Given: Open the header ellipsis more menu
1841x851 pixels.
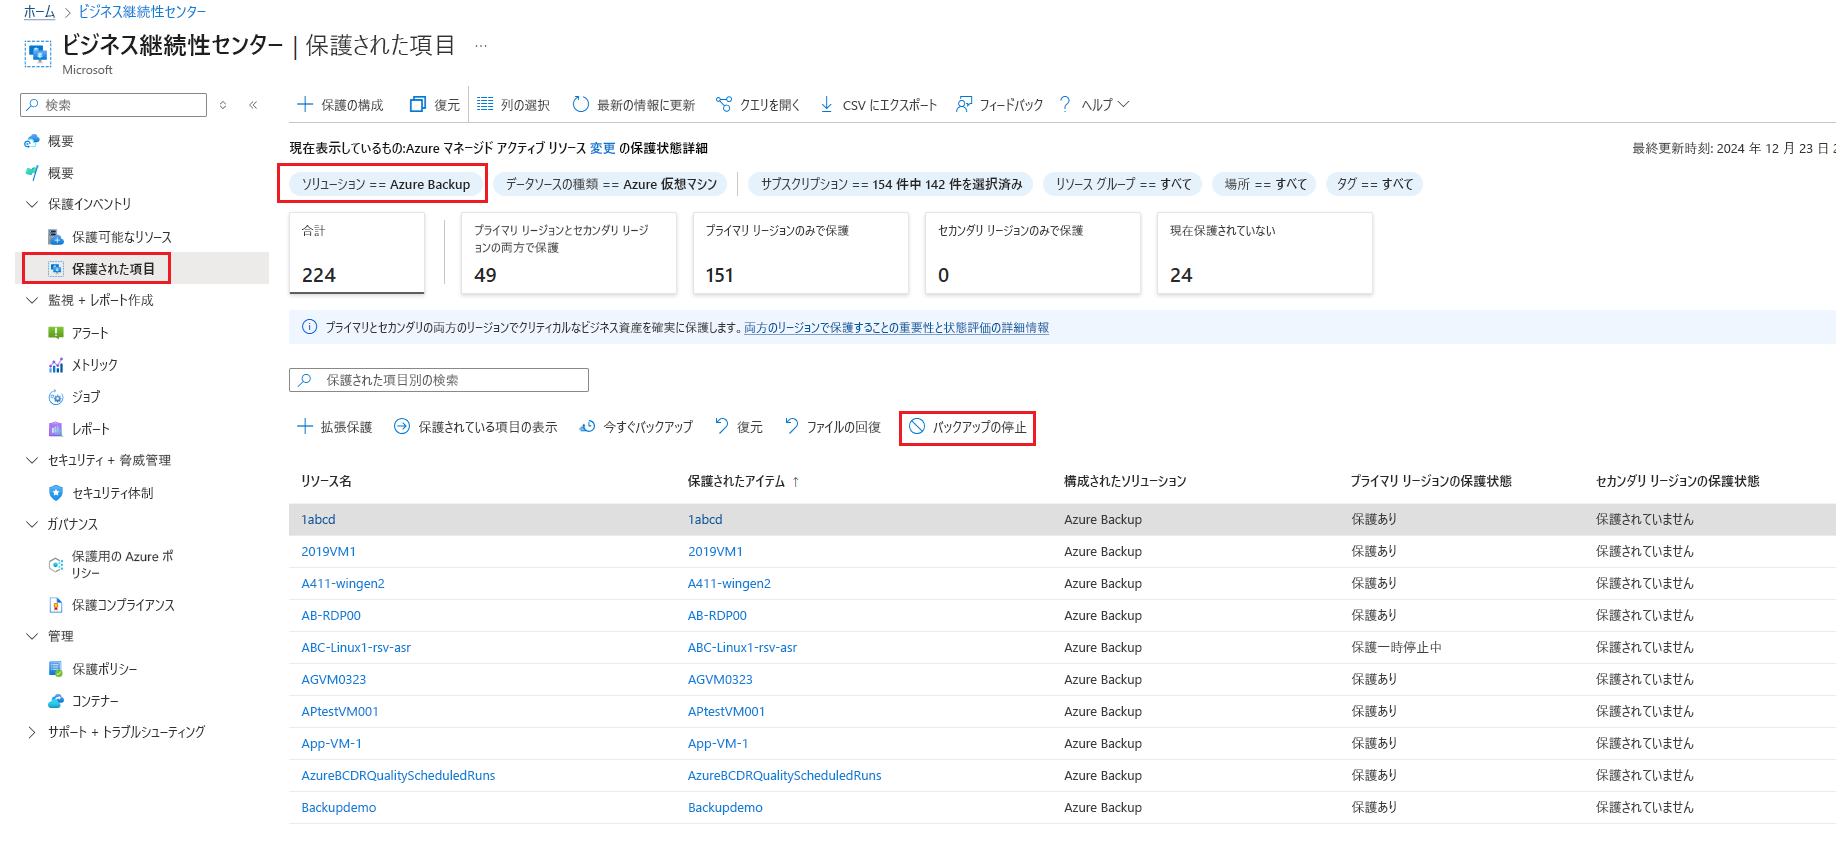Looking at the screenshot, I should click(481, 45).
